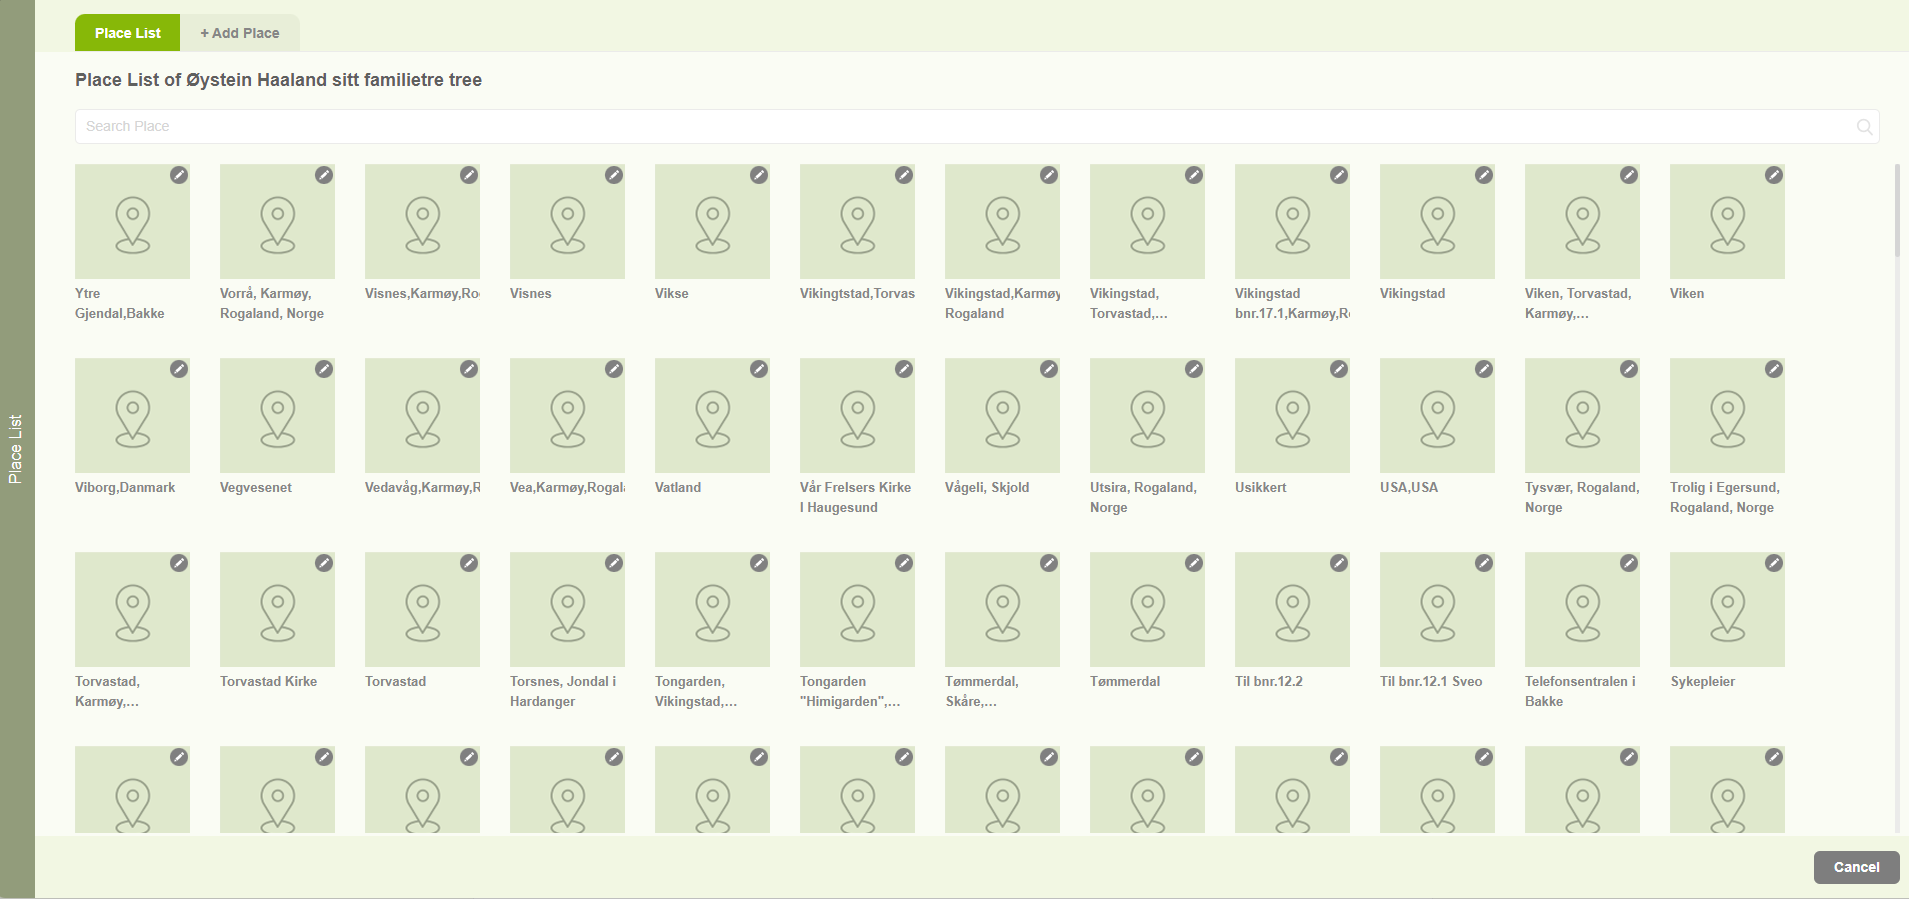
Task: Click the vertical Place List sidebar label
Action: tap(16, 449)
